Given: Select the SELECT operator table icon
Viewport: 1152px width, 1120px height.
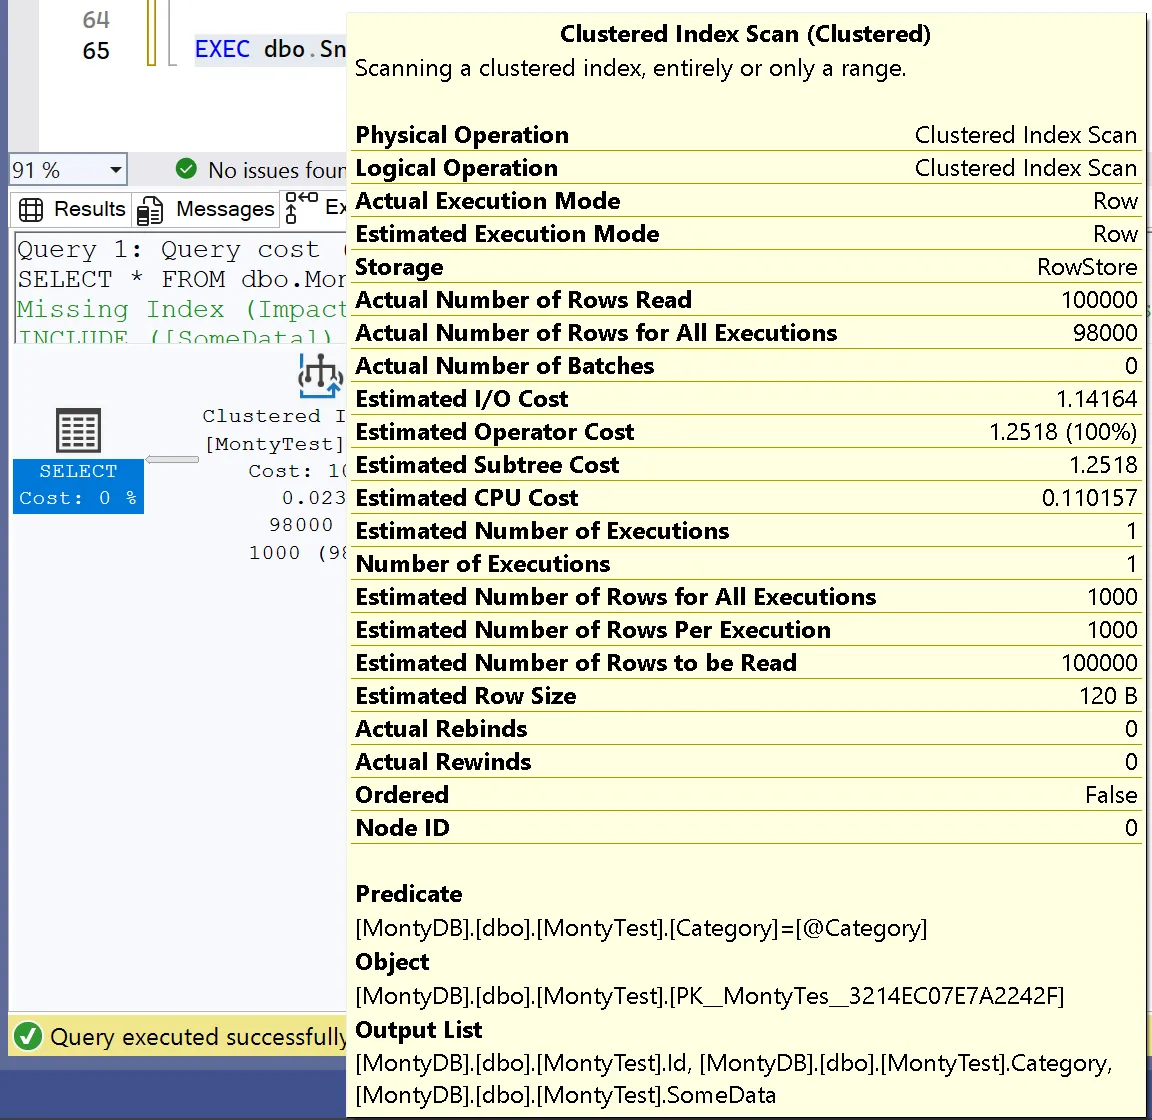Looking at the screenshot, I should point(78,431).
